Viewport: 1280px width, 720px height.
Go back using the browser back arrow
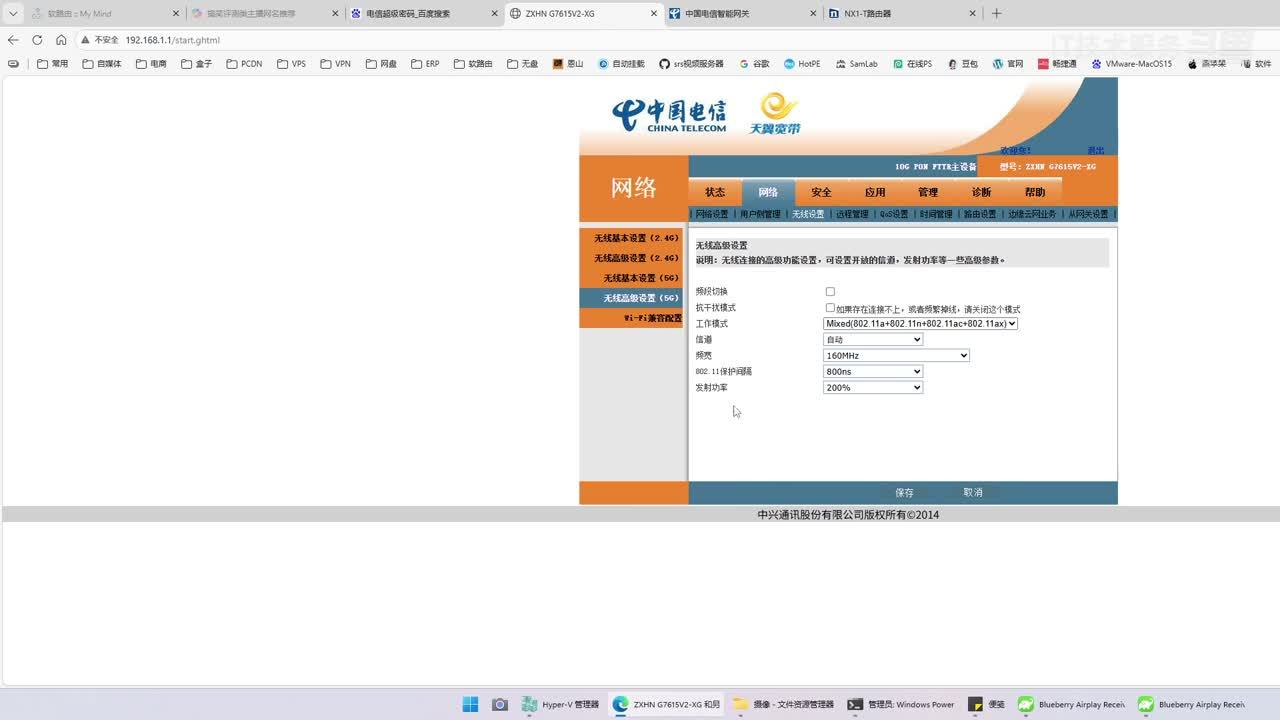13,40
